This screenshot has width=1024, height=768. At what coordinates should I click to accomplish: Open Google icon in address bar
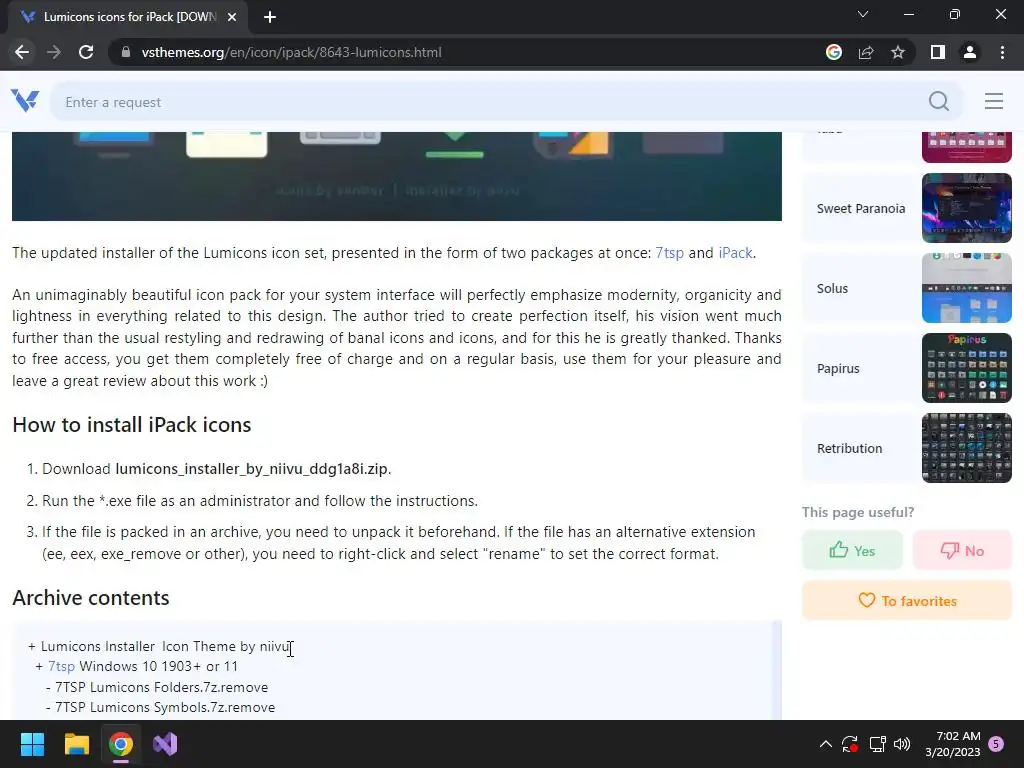pos(834,52)
